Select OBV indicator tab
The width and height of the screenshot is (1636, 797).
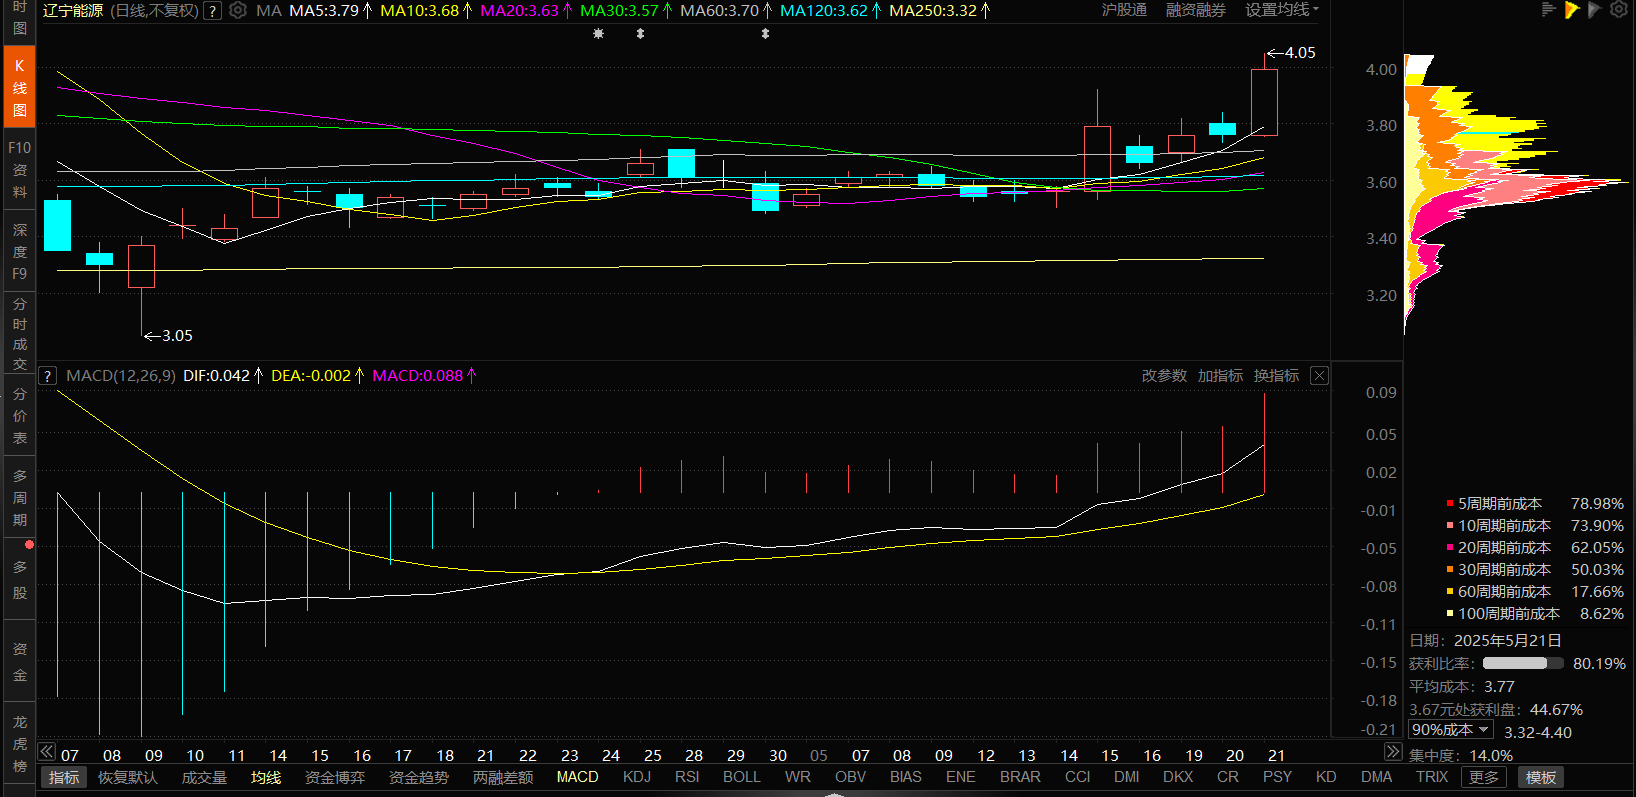850,777
